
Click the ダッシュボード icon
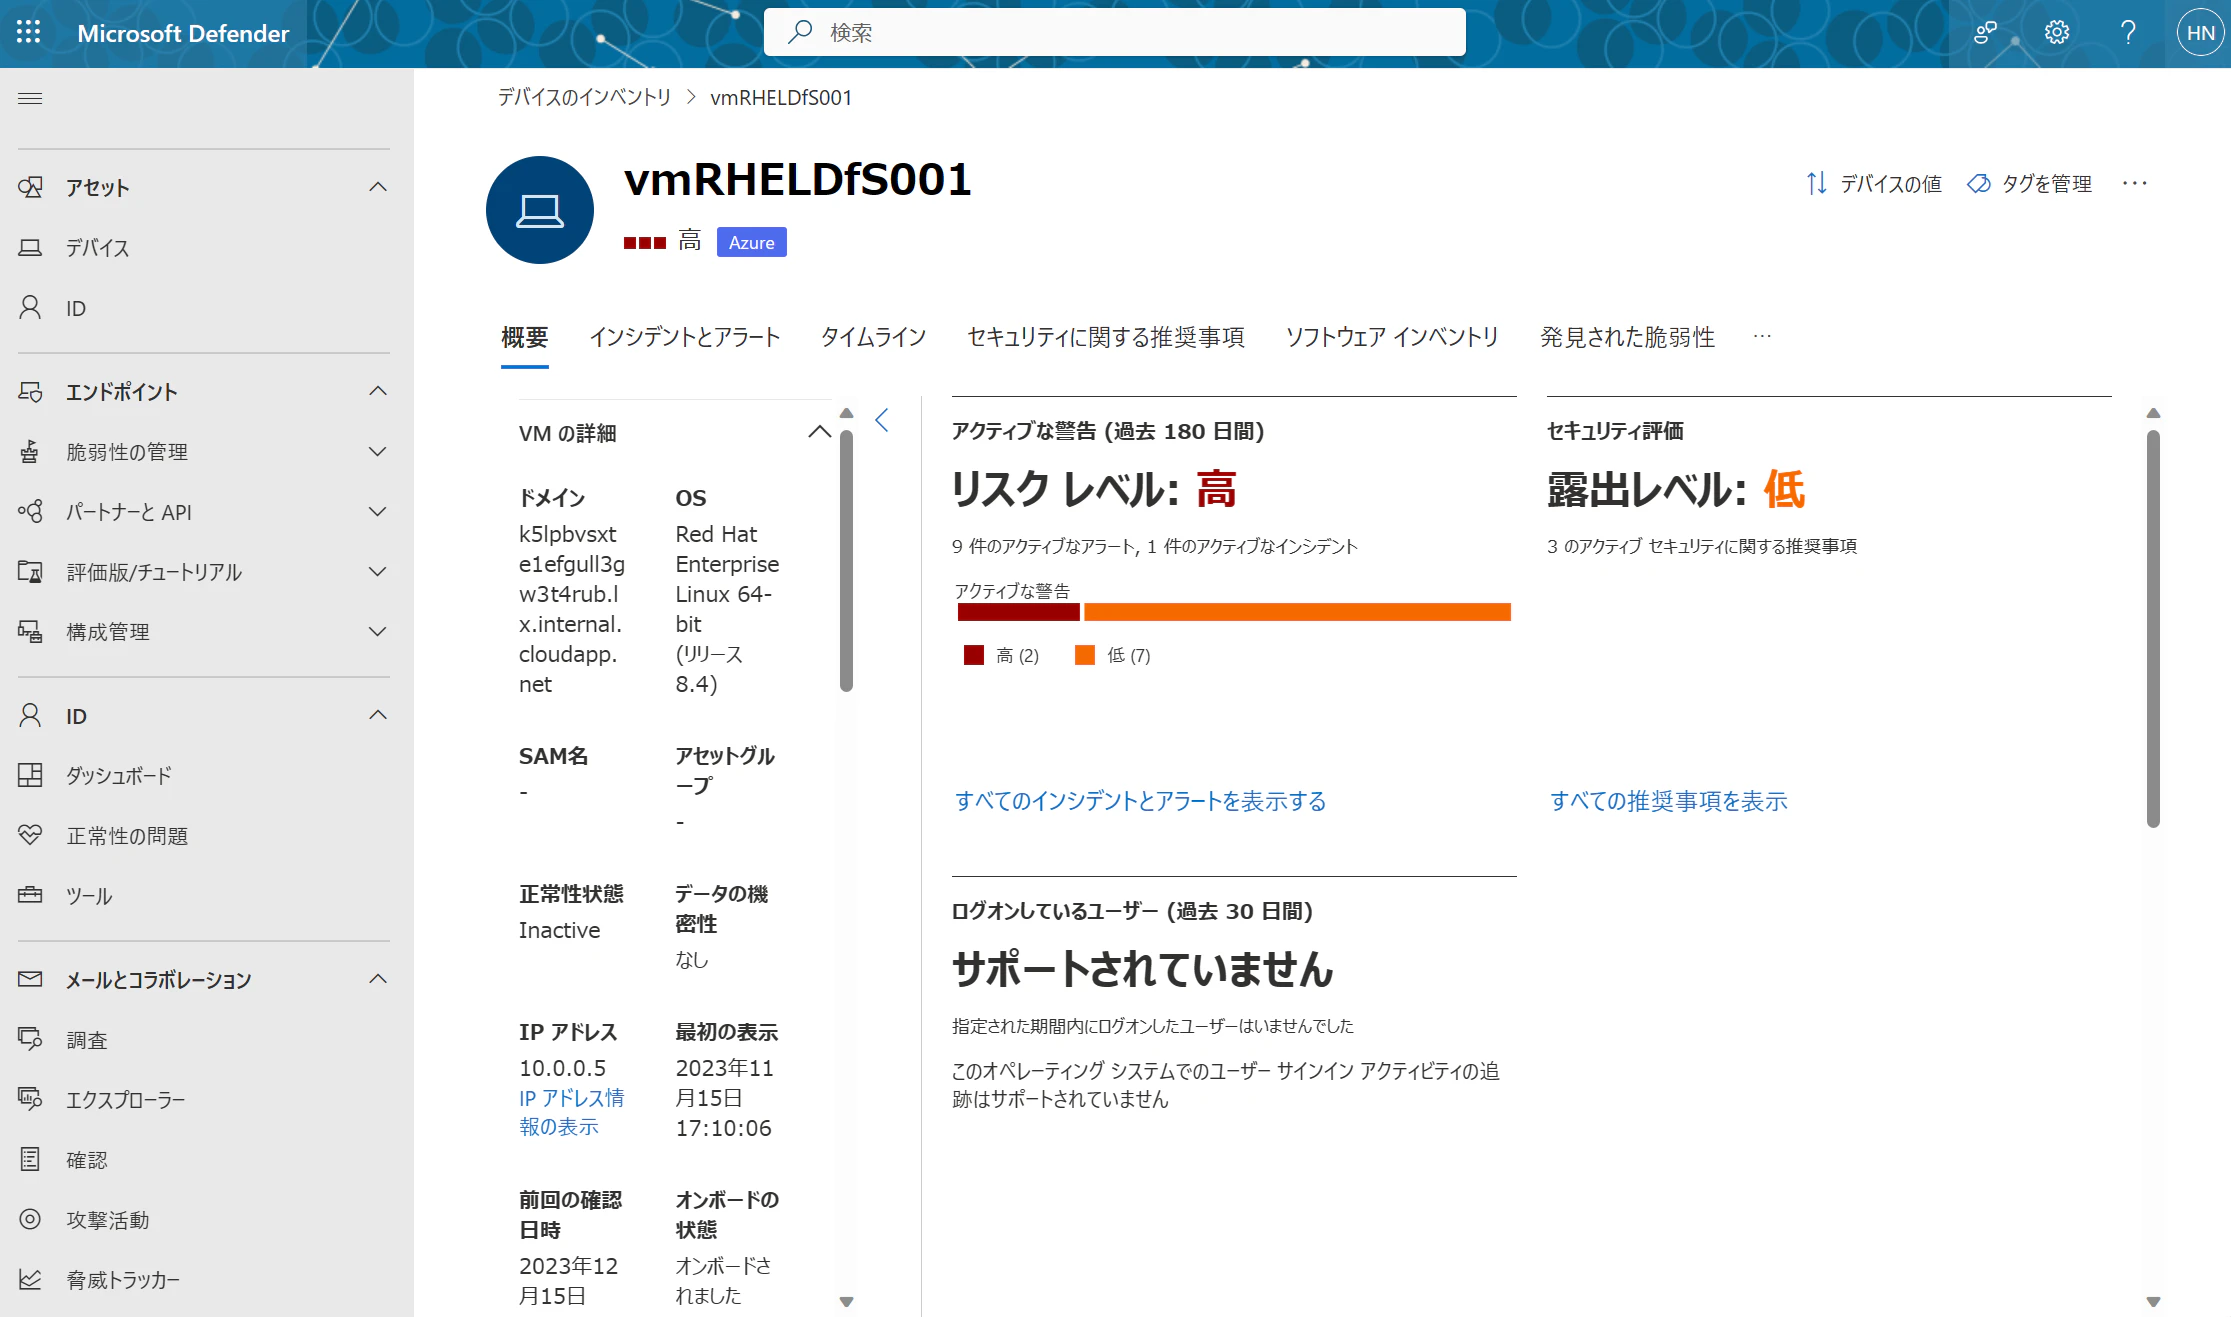coord(30,775)
